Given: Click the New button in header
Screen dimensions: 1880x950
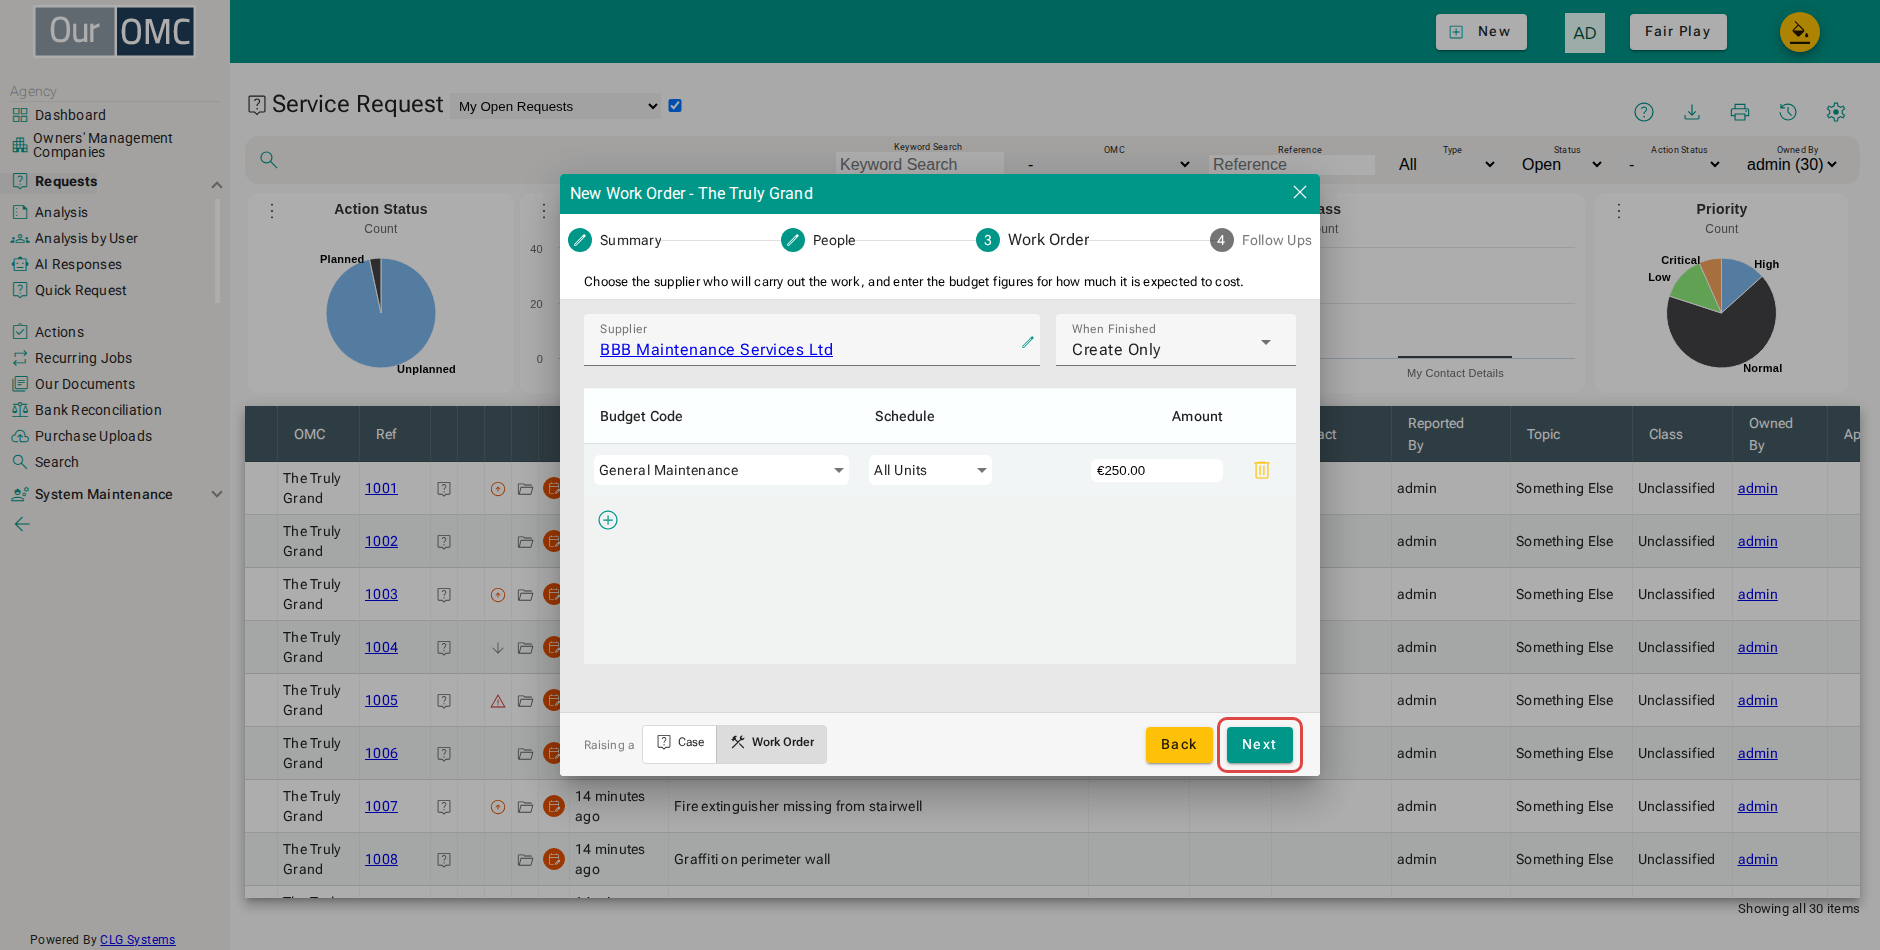Looking at the screenshot, I should click(1481, 32).
